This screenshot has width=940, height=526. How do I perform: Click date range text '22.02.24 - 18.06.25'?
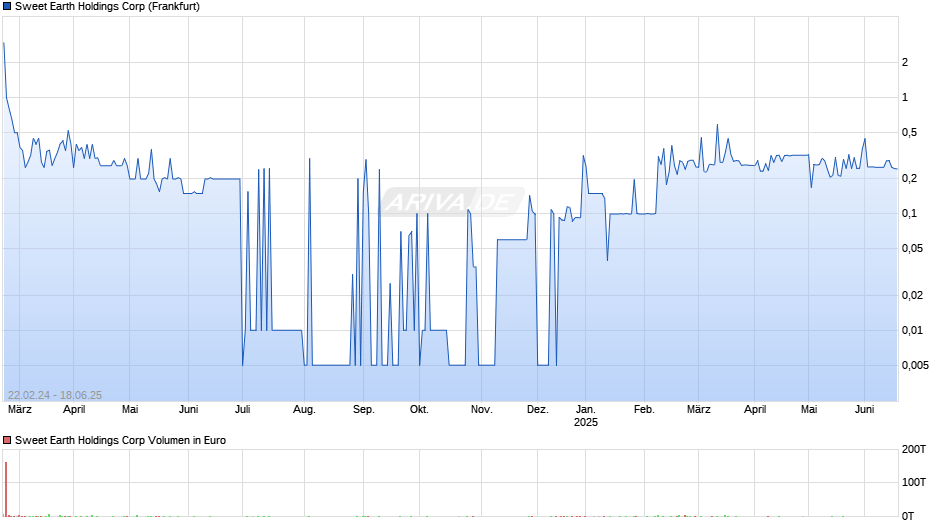55,395
